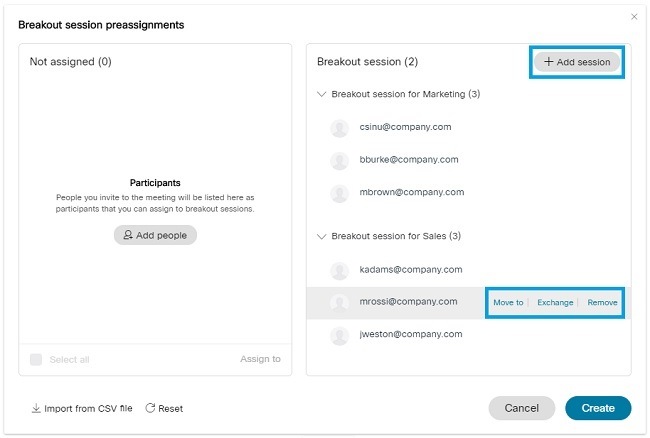Collapse the Breakout session for Sales group
This screenshot has height=438, width=650.
321,237
